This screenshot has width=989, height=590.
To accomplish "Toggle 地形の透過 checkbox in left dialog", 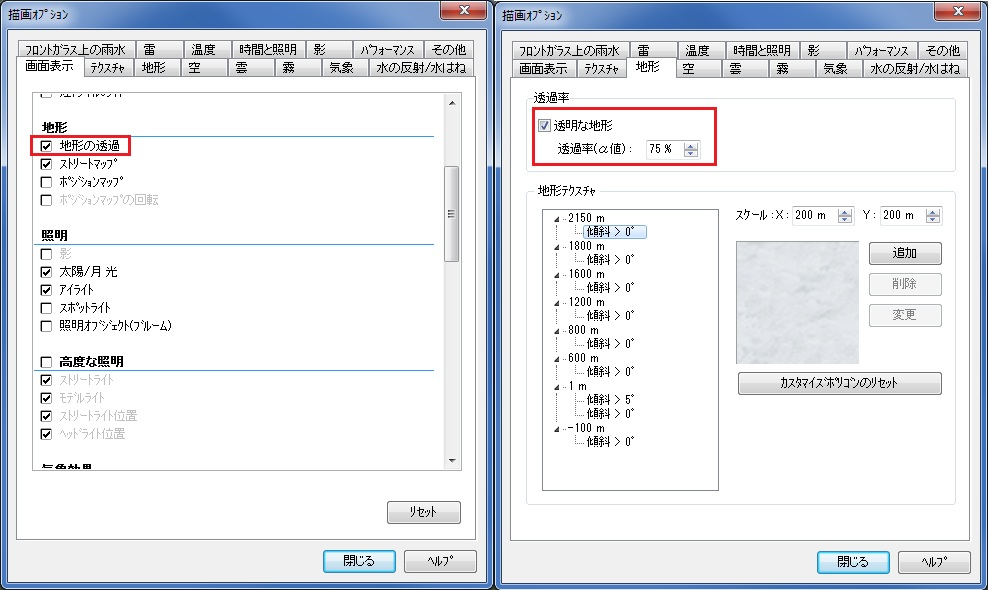I will point(46,146).
